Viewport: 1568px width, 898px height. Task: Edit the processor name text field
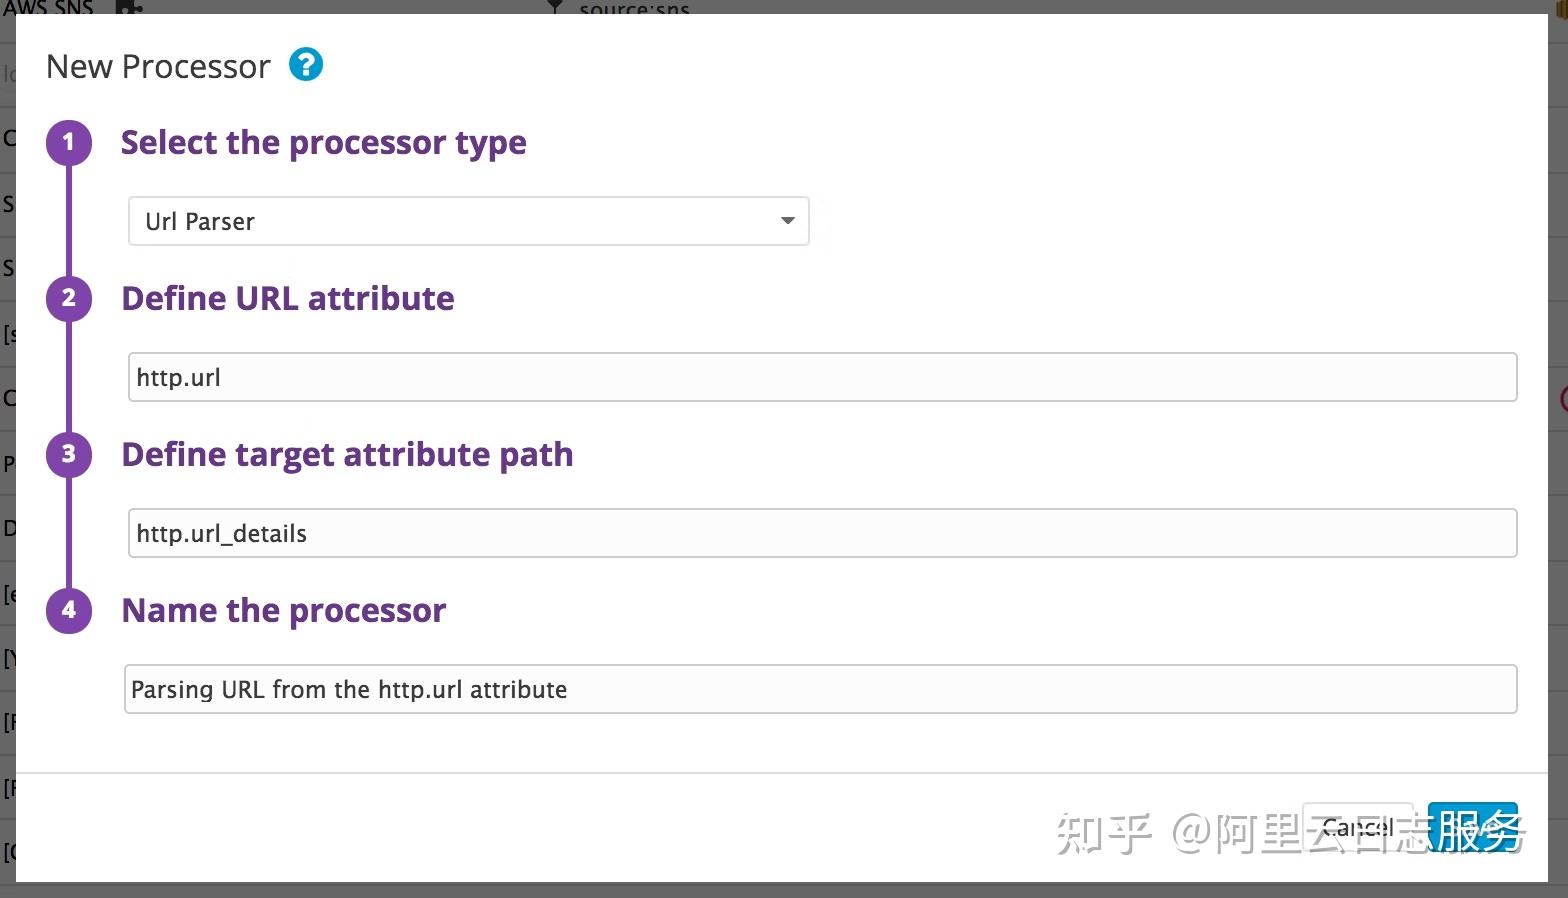[820, 689]
